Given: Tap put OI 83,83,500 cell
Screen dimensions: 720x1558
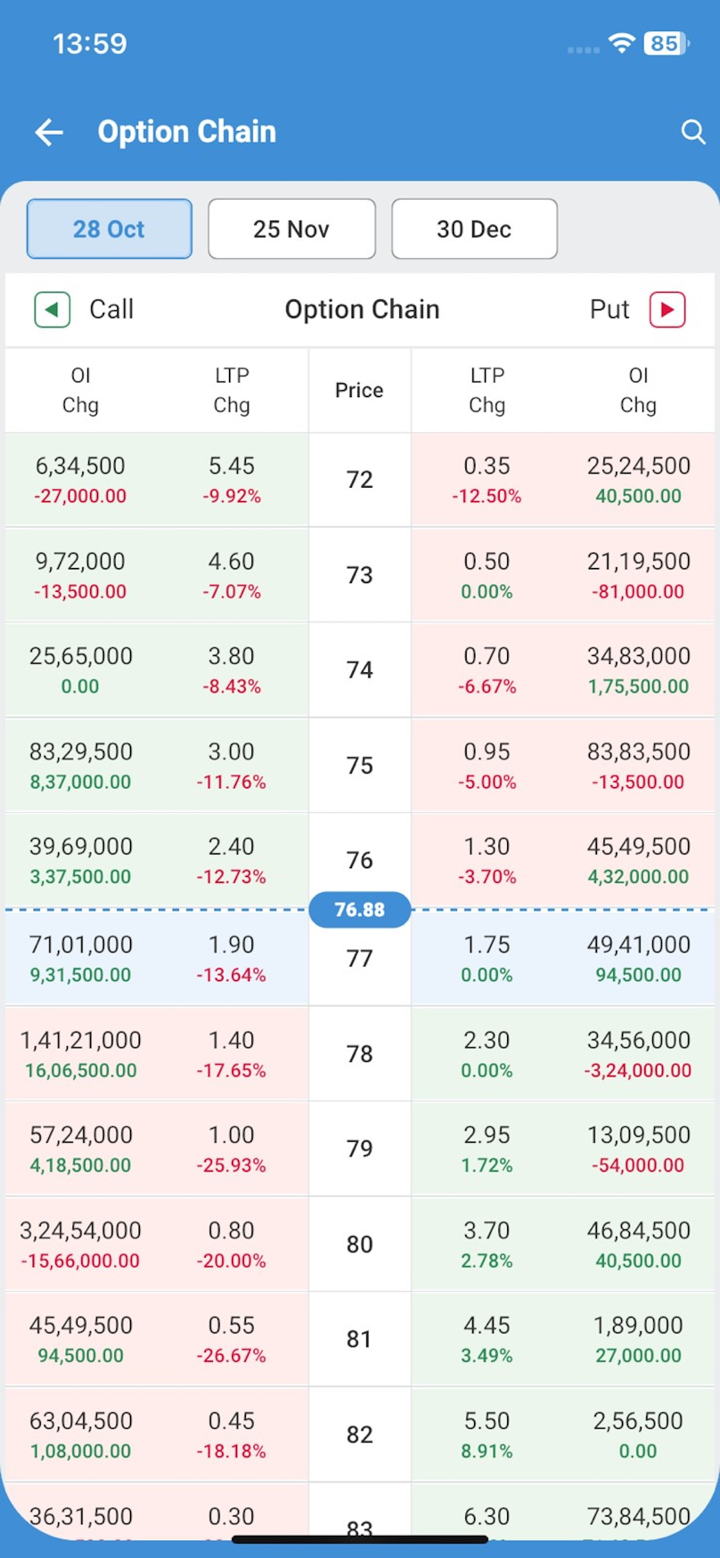Looking at the screenshot, I should pyautogui.click(x=638, y=752).
